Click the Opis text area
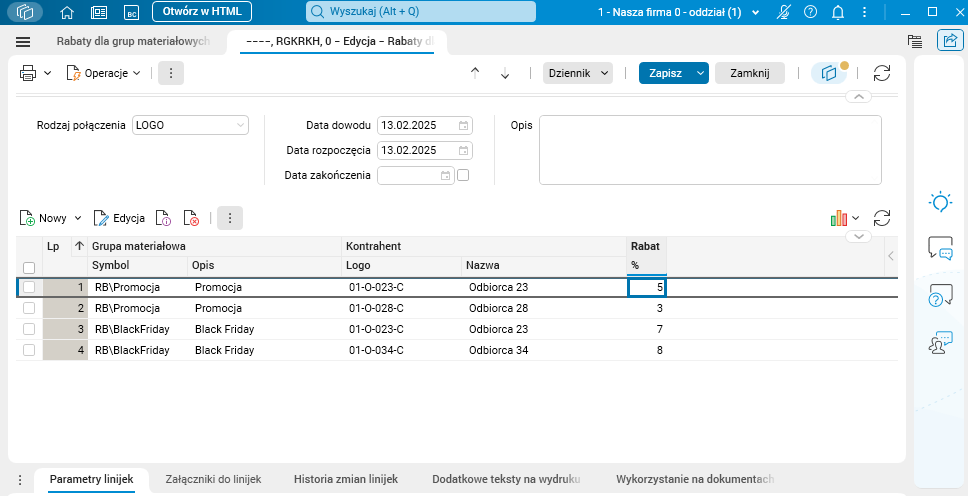Viewport: 968px width, 496px height. (x=710, y=149)
